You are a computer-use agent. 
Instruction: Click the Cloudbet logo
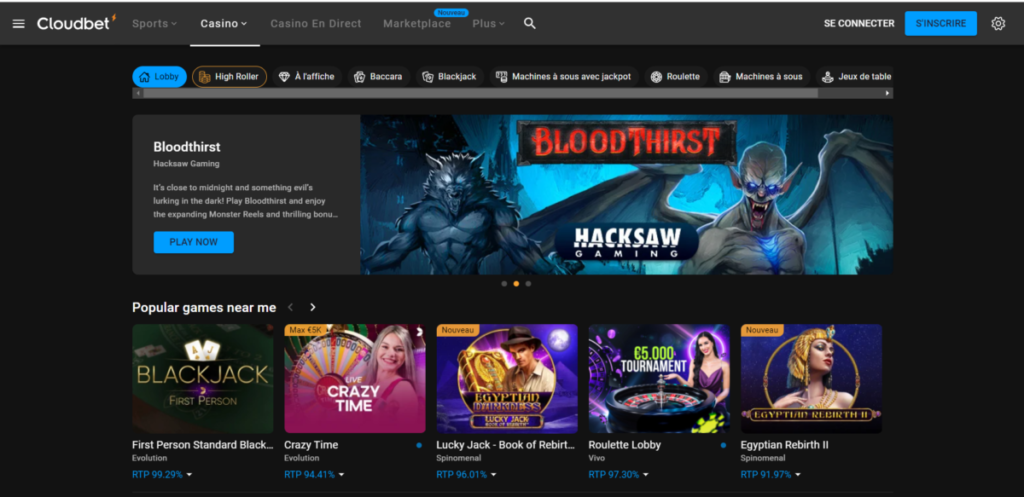tap(76, 23)
